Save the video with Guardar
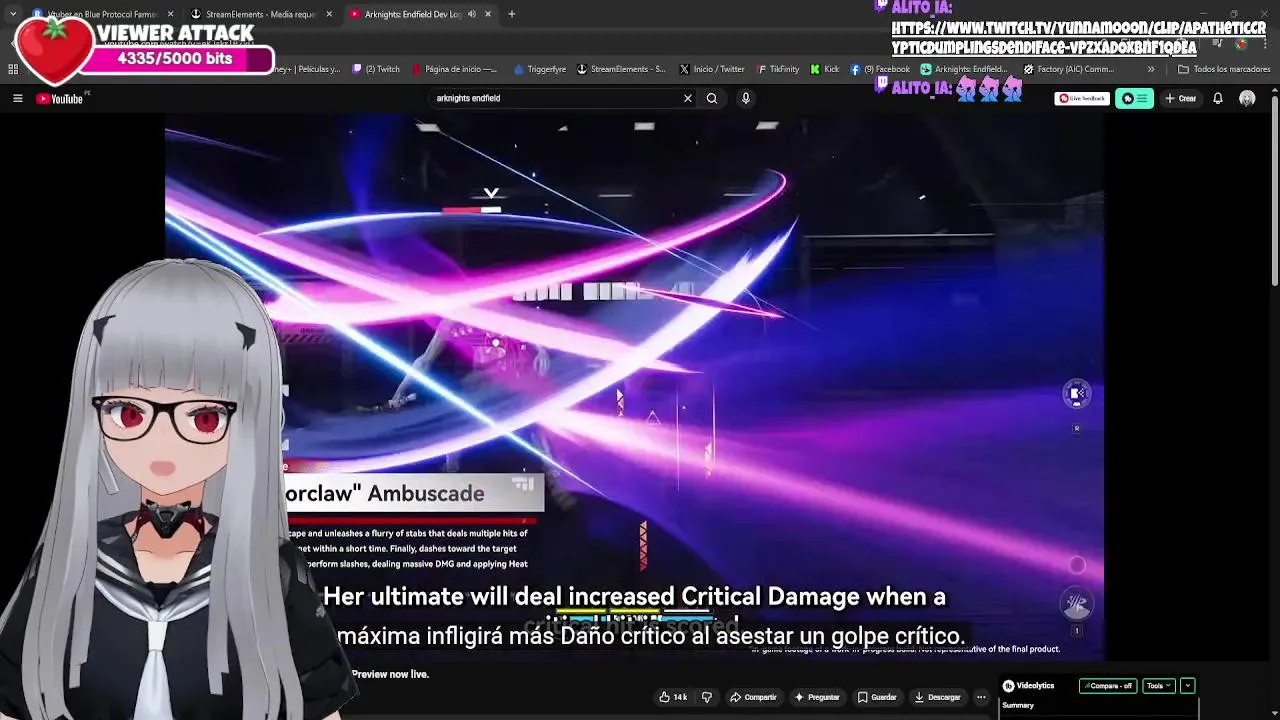 pyautogui.click(x=877, y=697)
